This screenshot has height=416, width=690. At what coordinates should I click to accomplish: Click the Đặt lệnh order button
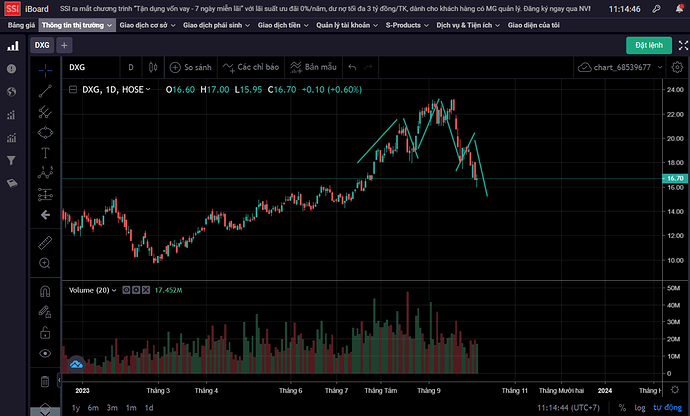[649, 45]
